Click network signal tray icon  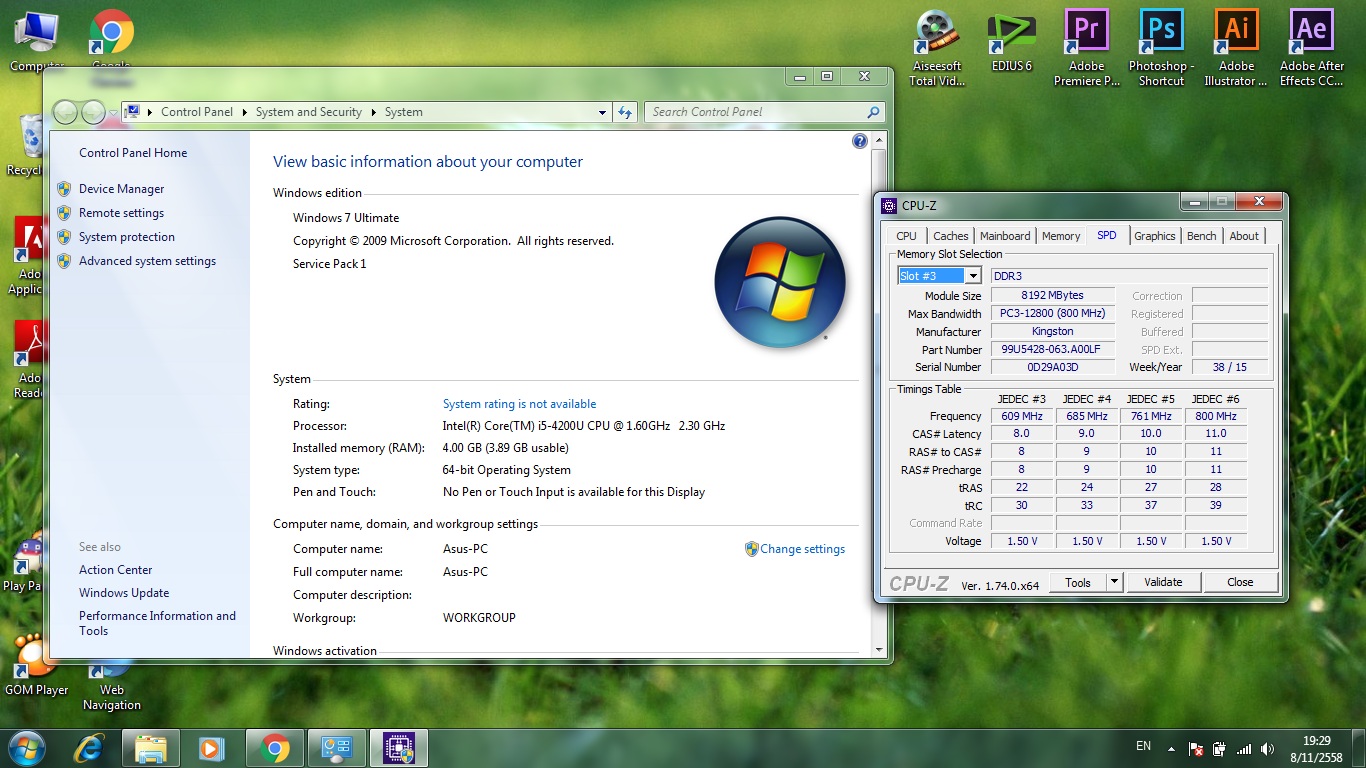[1244, 748]
